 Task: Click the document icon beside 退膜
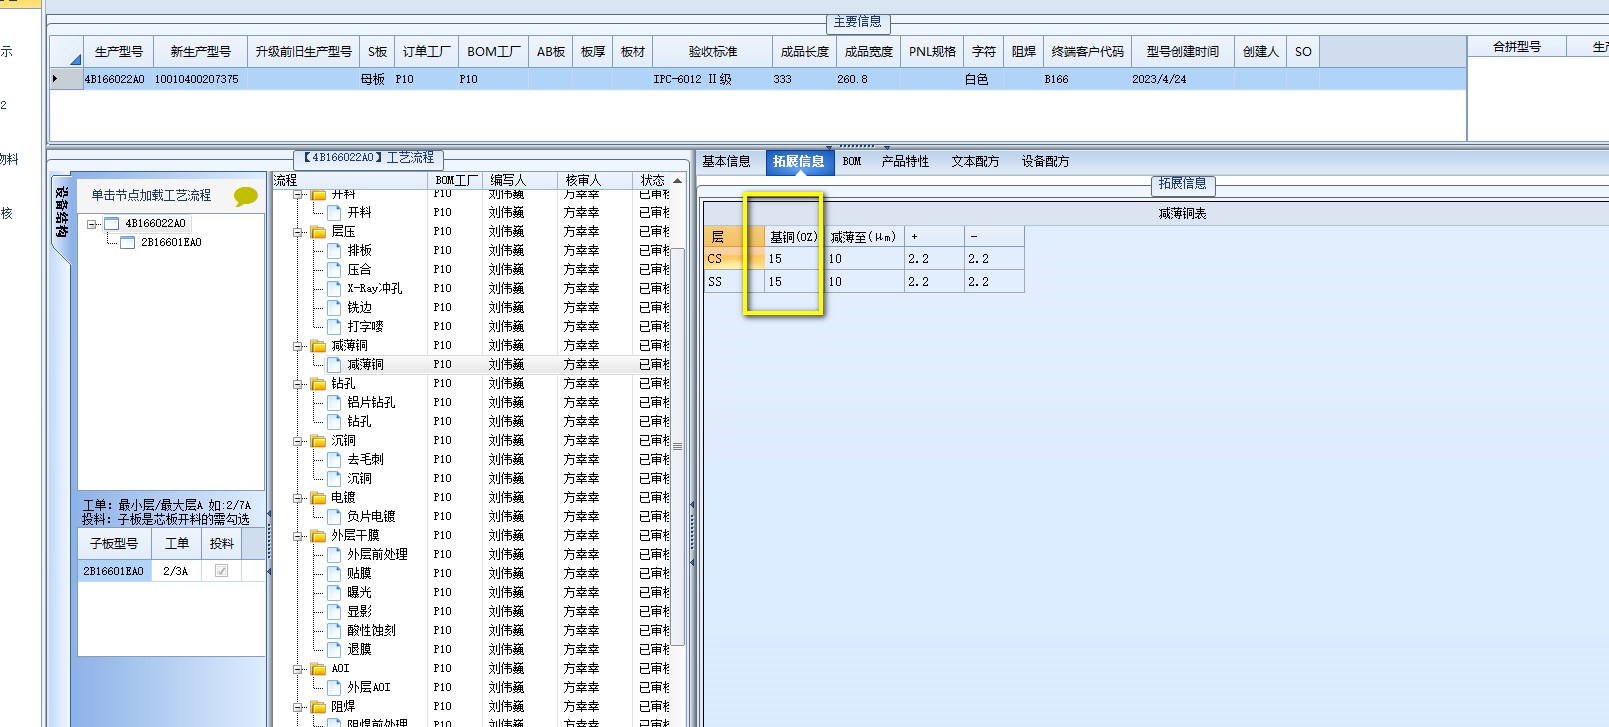tap(335, 649)
